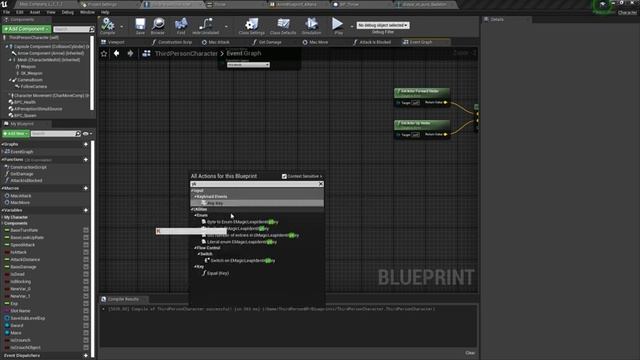This screenshot has height=360, width=640.
Task: Start the game with the Play button
Action: 337,24
